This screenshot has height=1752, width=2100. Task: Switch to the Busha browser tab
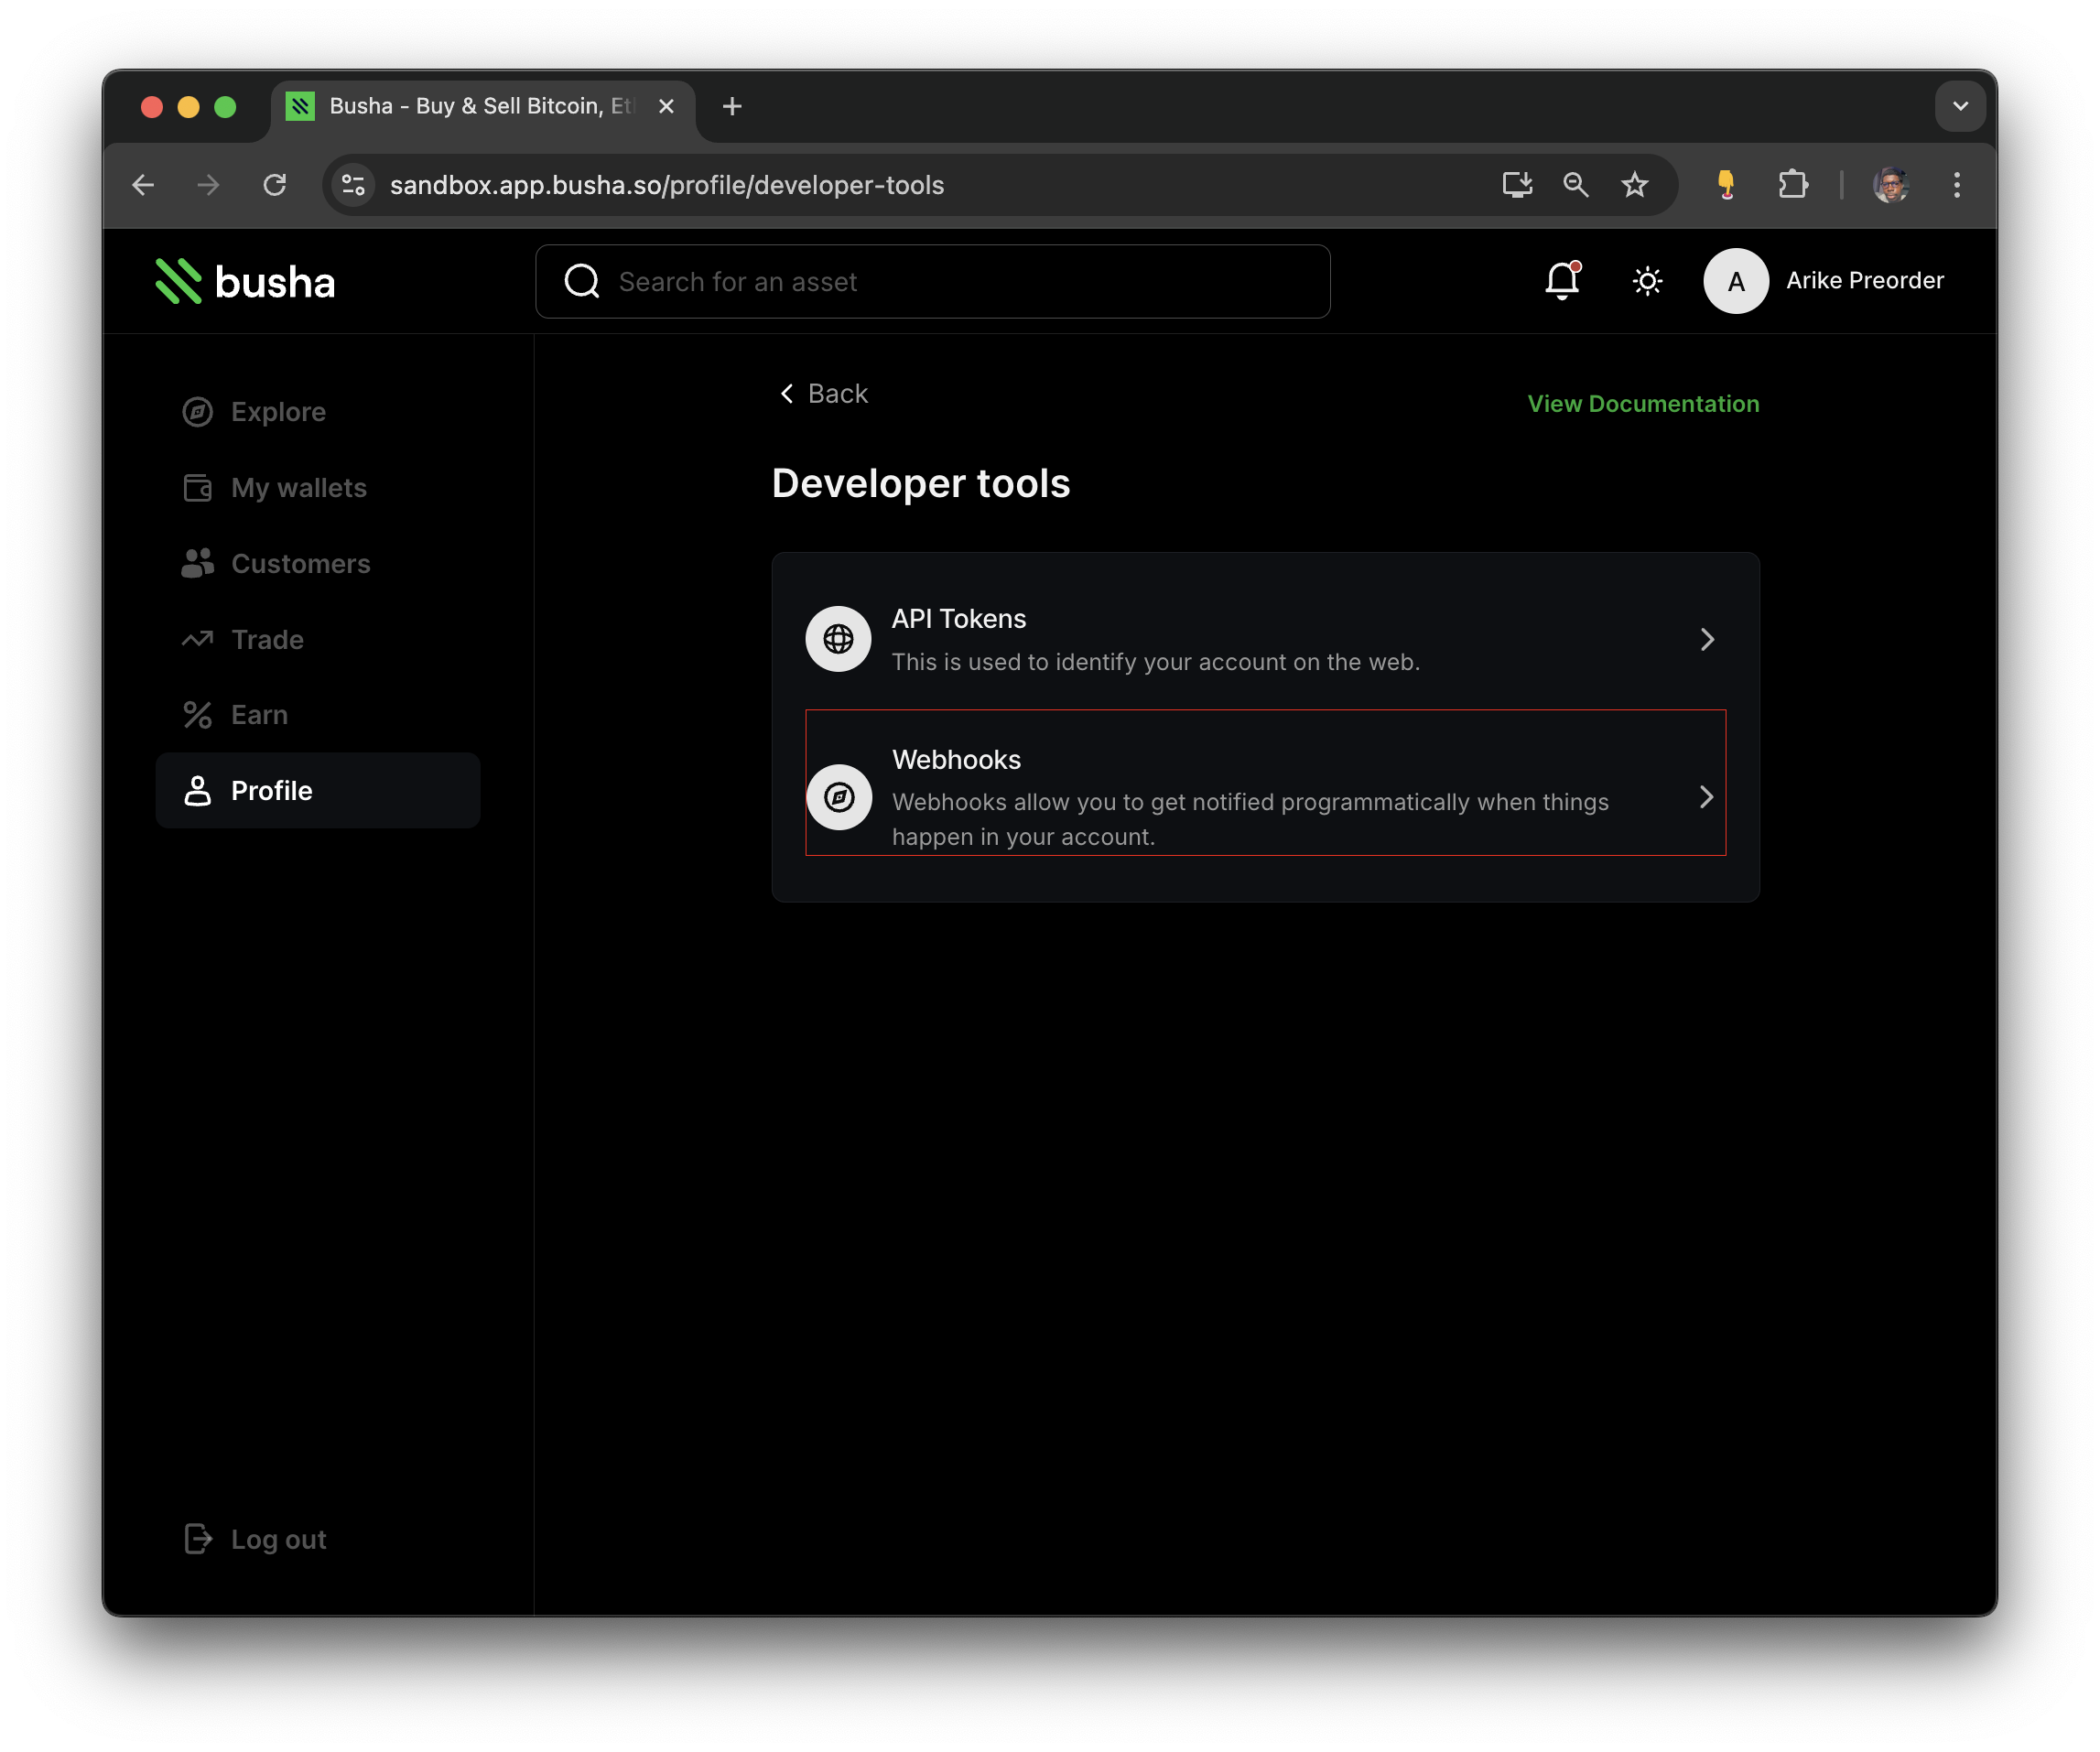pos(470,106)
